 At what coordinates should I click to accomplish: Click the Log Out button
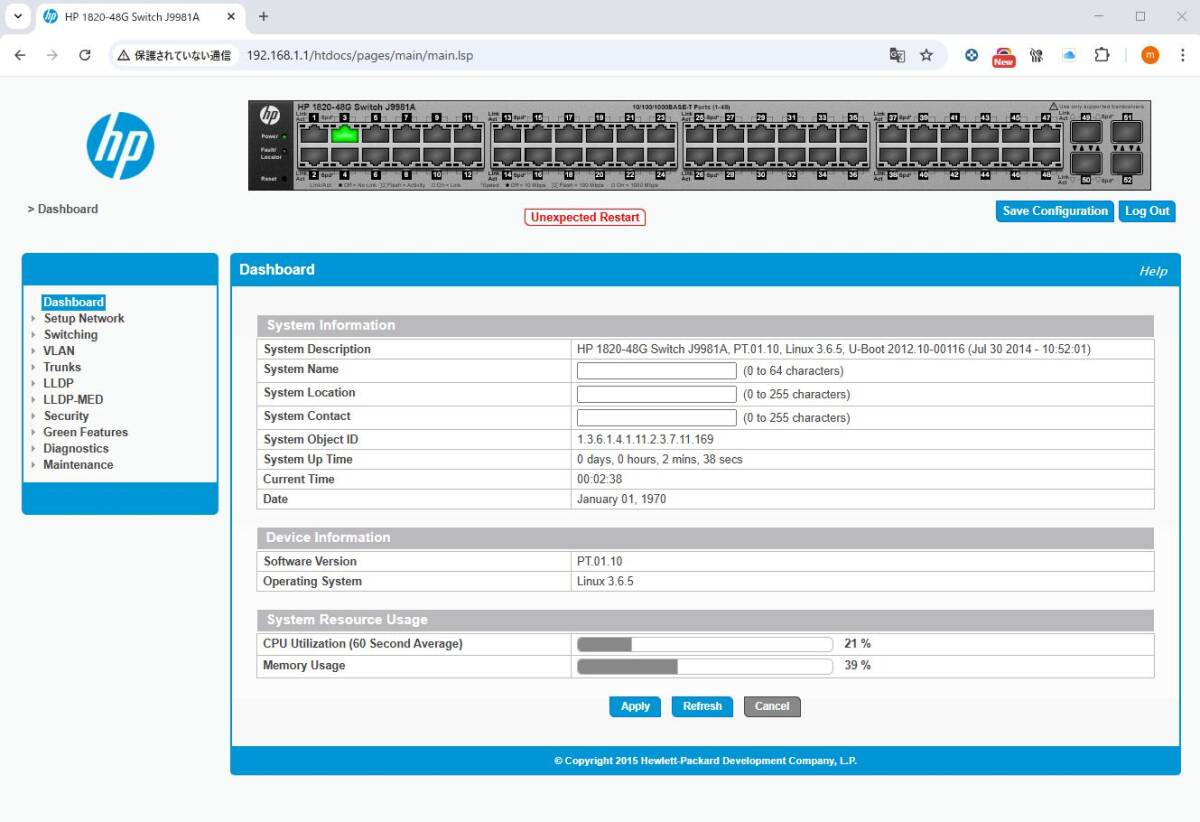(x=1147, y=211)
